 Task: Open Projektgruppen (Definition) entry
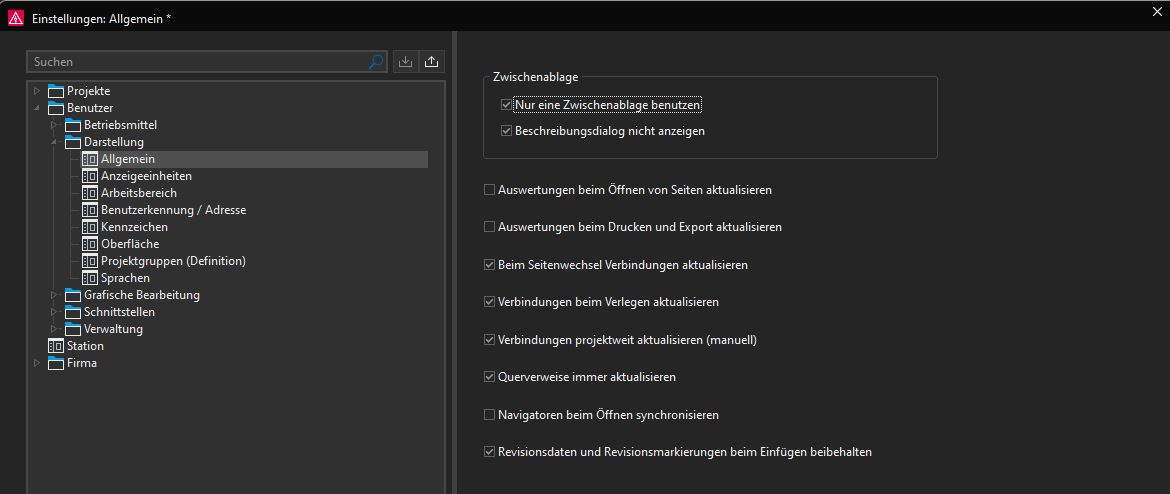173,261
